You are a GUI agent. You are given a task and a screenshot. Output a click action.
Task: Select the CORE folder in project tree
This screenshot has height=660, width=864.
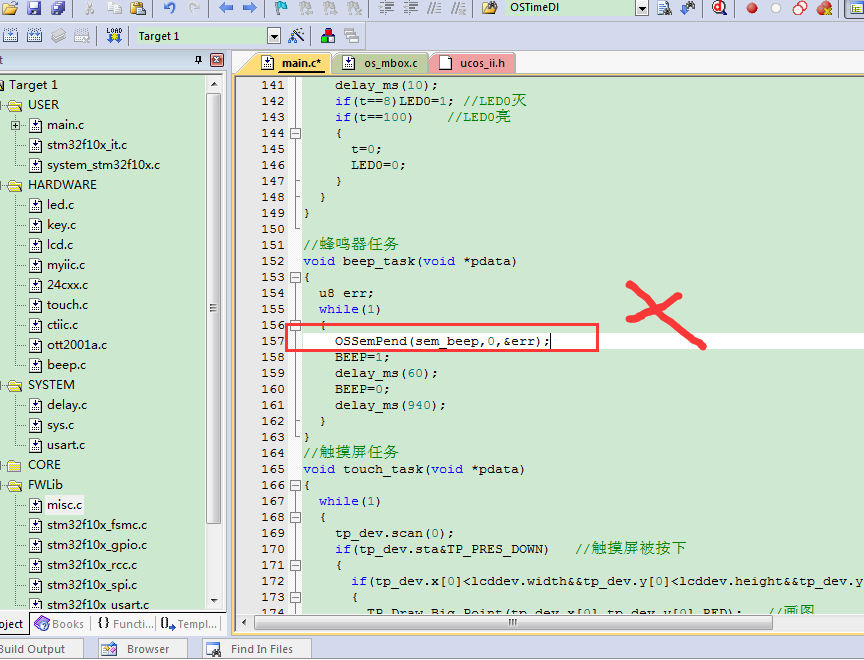pyautogui.click(x=44, y=465)
